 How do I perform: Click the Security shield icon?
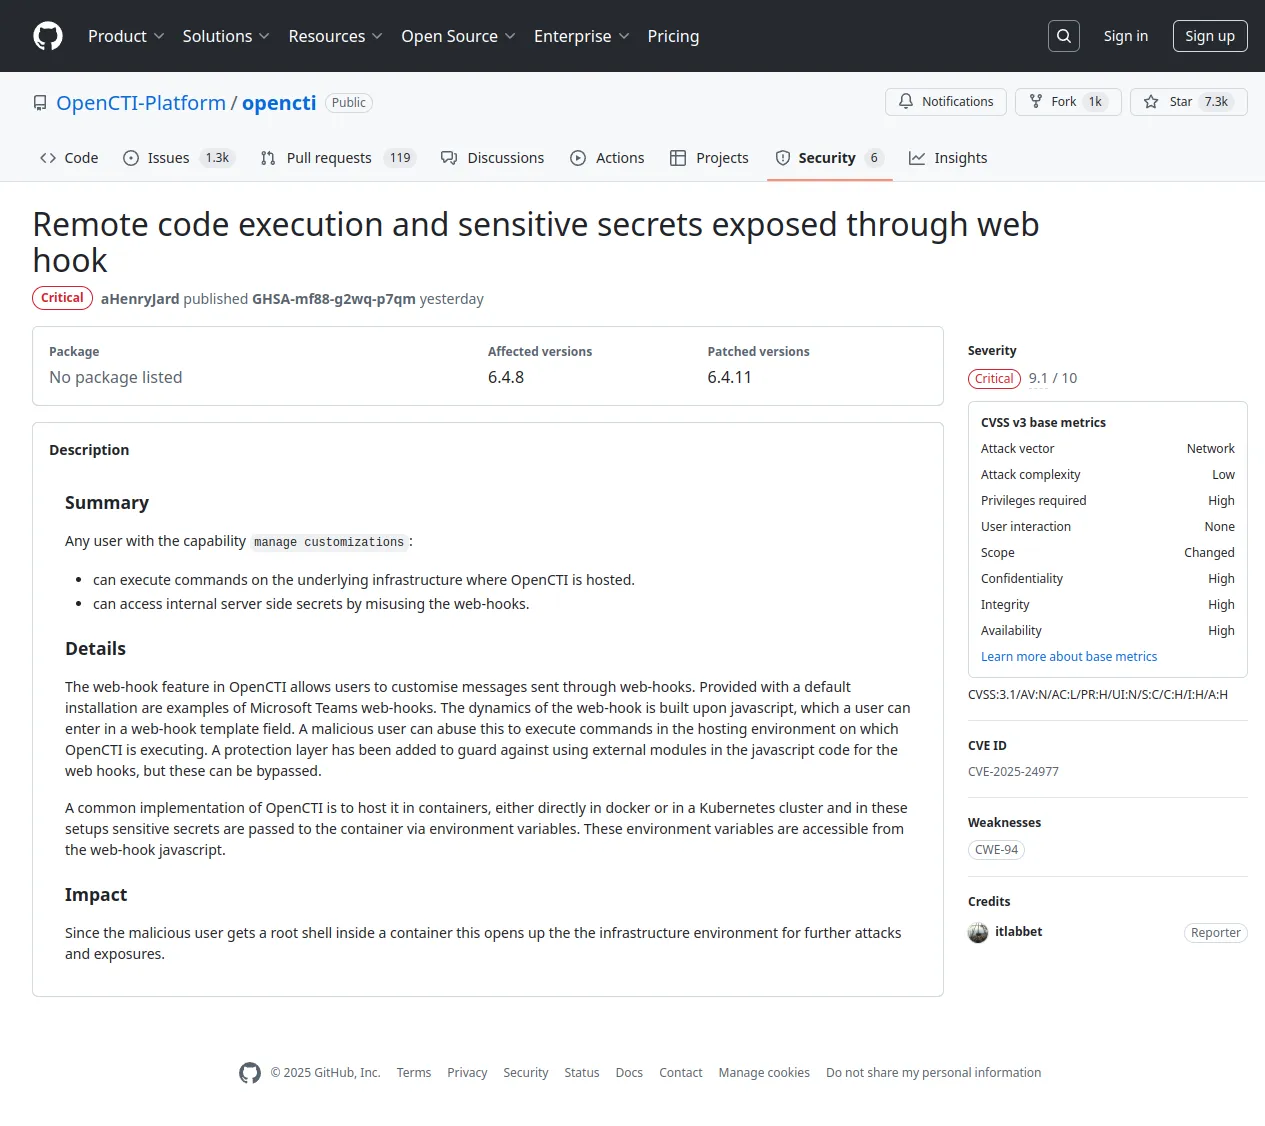783,158
